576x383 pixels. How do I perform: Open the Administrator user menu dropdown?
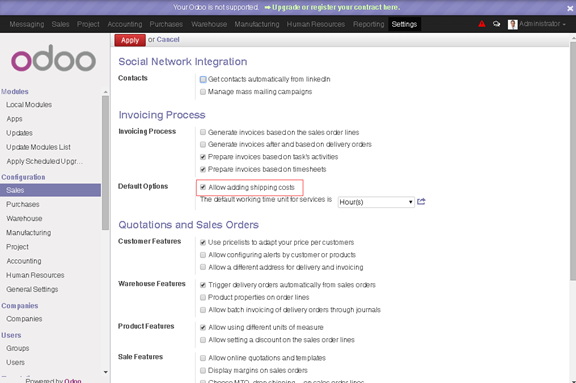point(542,24)
